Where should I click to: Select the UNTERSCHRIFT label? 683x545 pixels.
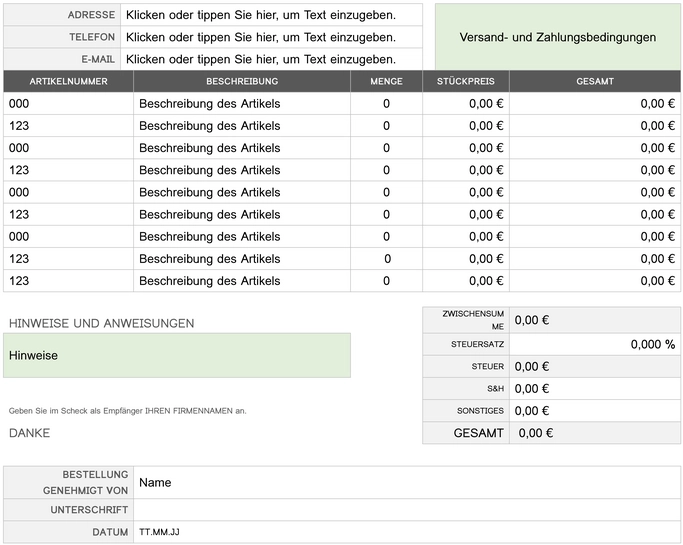tap(89, 510)
